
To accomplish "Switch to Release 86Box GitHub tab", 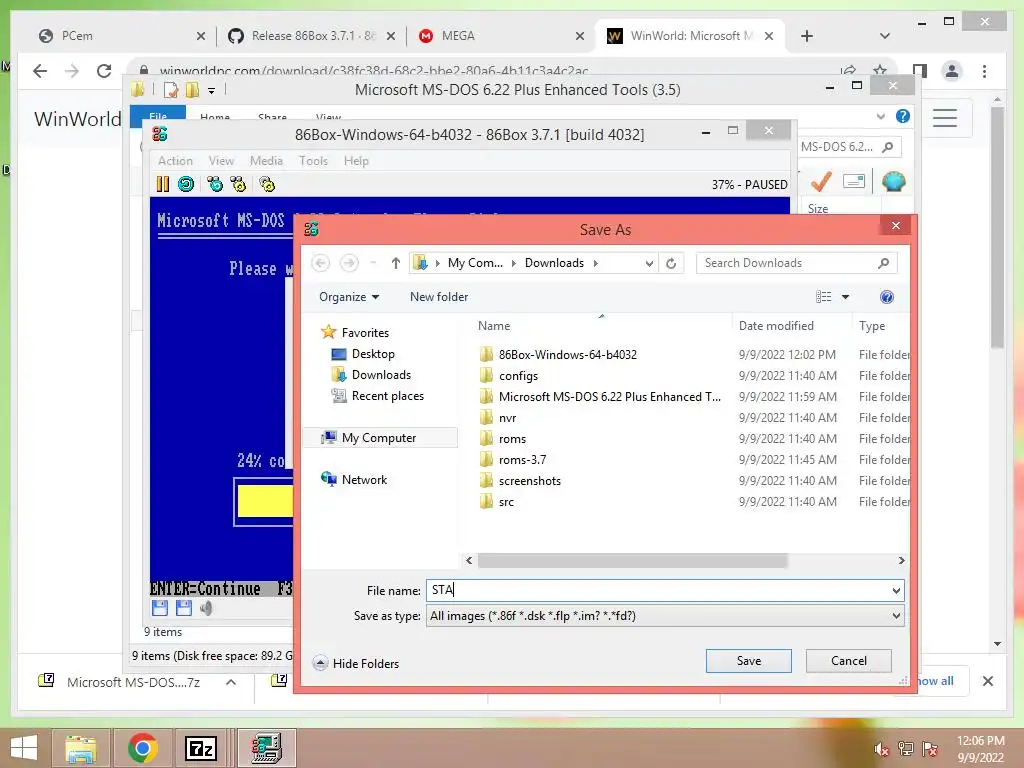I will [311, 36].
